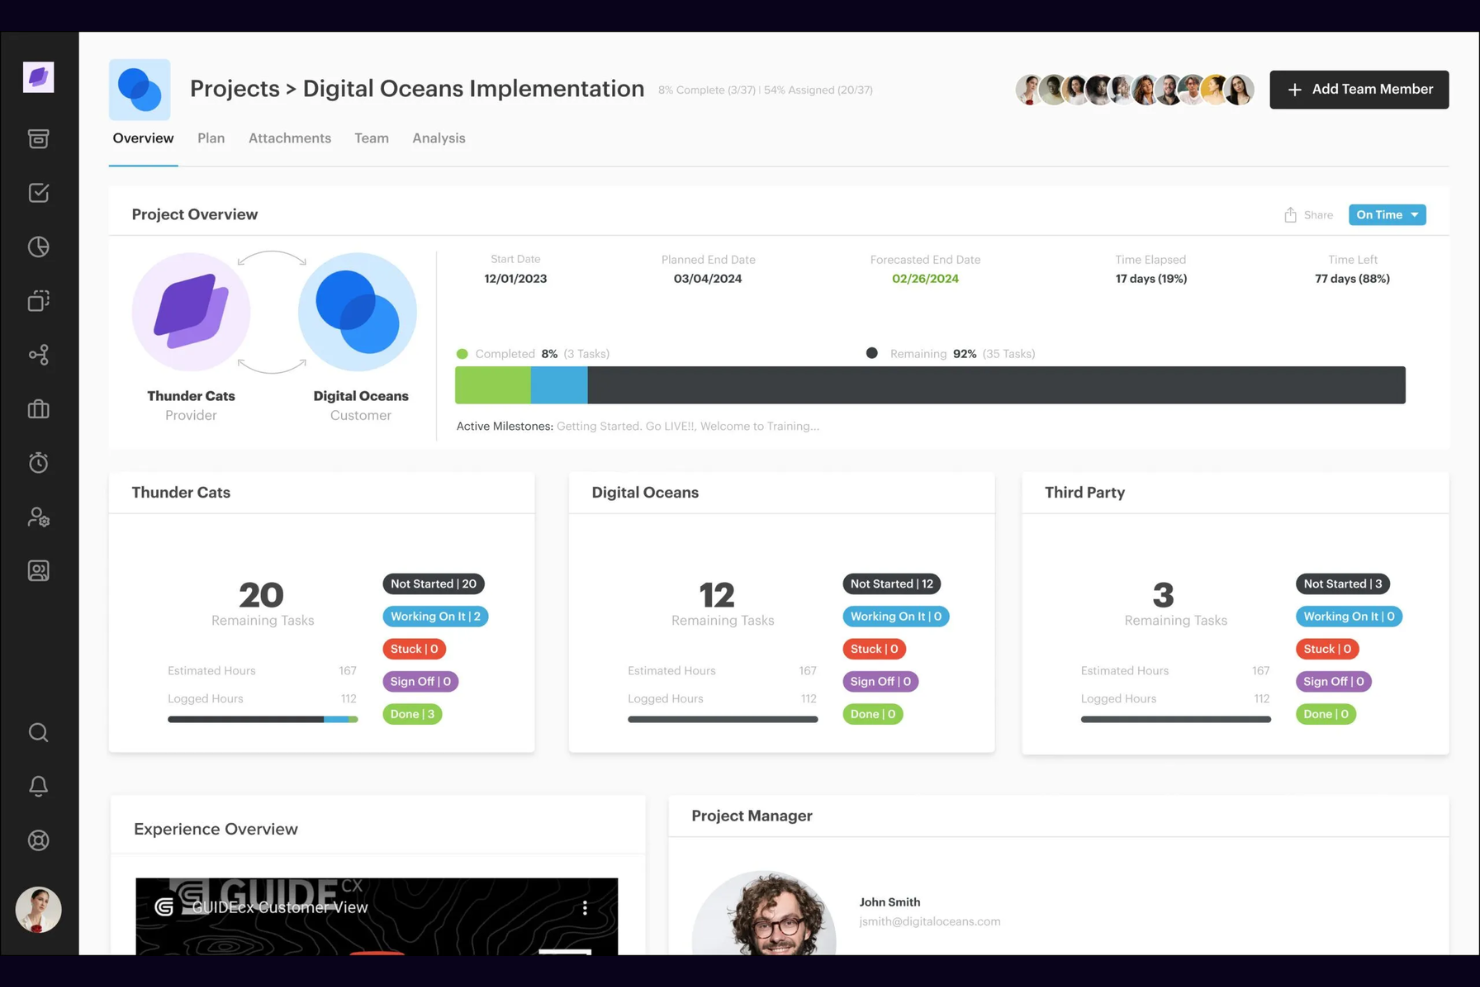Click the help/support icon near the bottom sidebar
This screenshot has height=987, width=1480.
[38, 840]
